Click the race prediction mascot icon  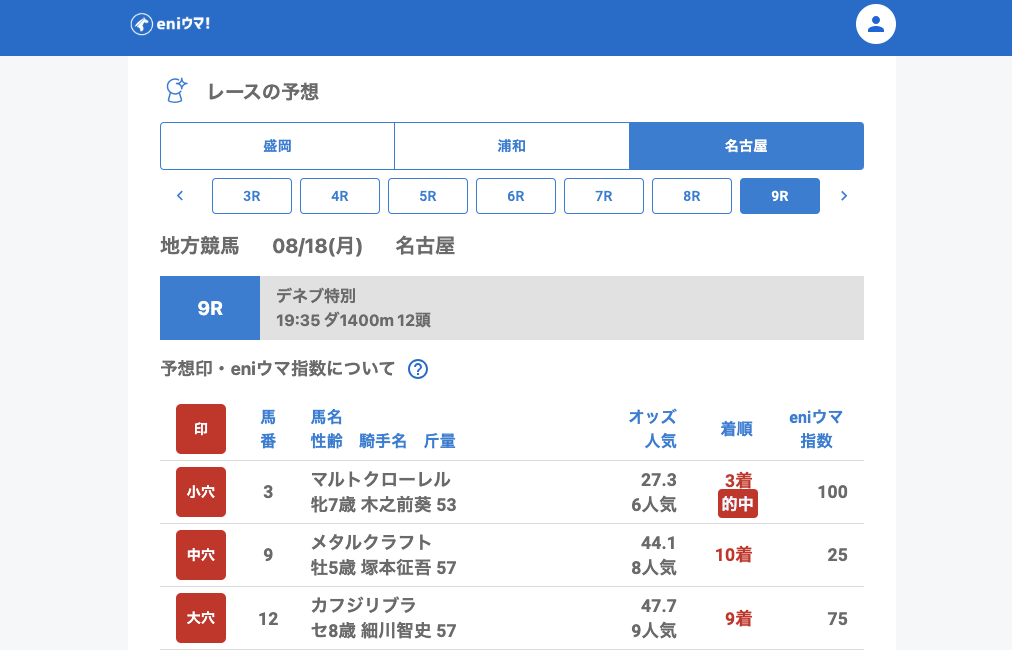(176, 91)
